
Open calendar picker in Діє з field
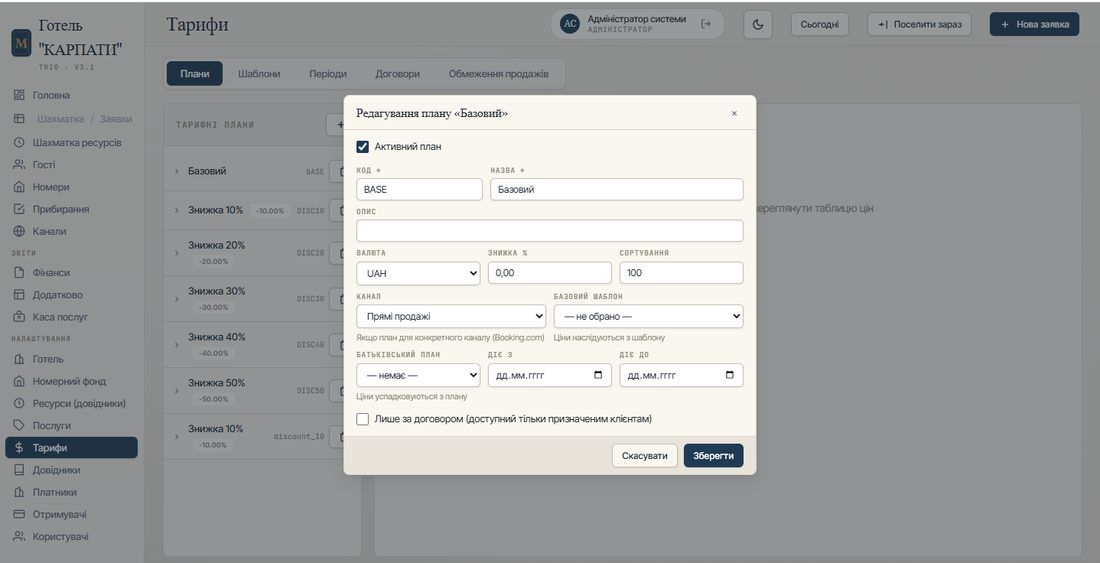coord(598,375)
